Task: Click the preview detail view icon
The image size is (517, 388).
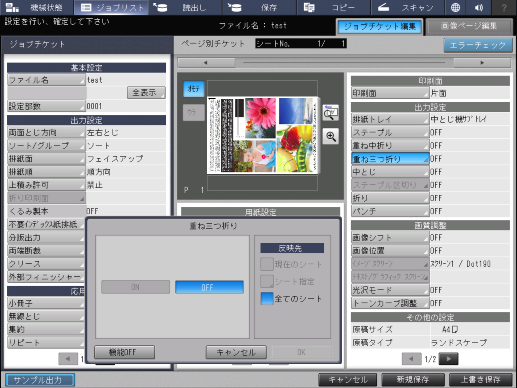Action: pos(331,113)
